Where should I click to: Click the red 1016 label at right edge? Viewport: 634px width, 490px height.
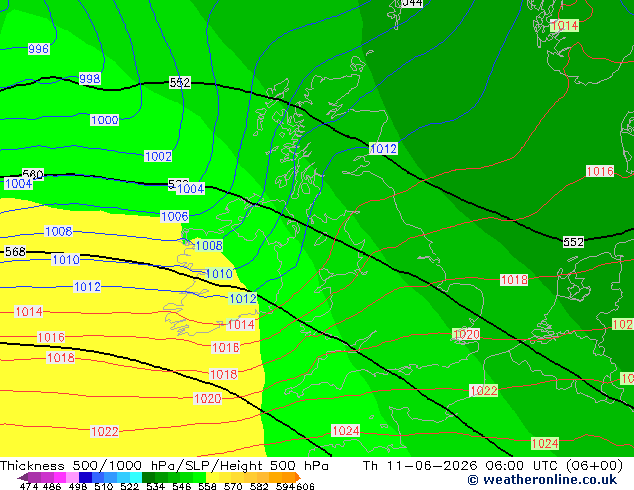click(600, 171)
